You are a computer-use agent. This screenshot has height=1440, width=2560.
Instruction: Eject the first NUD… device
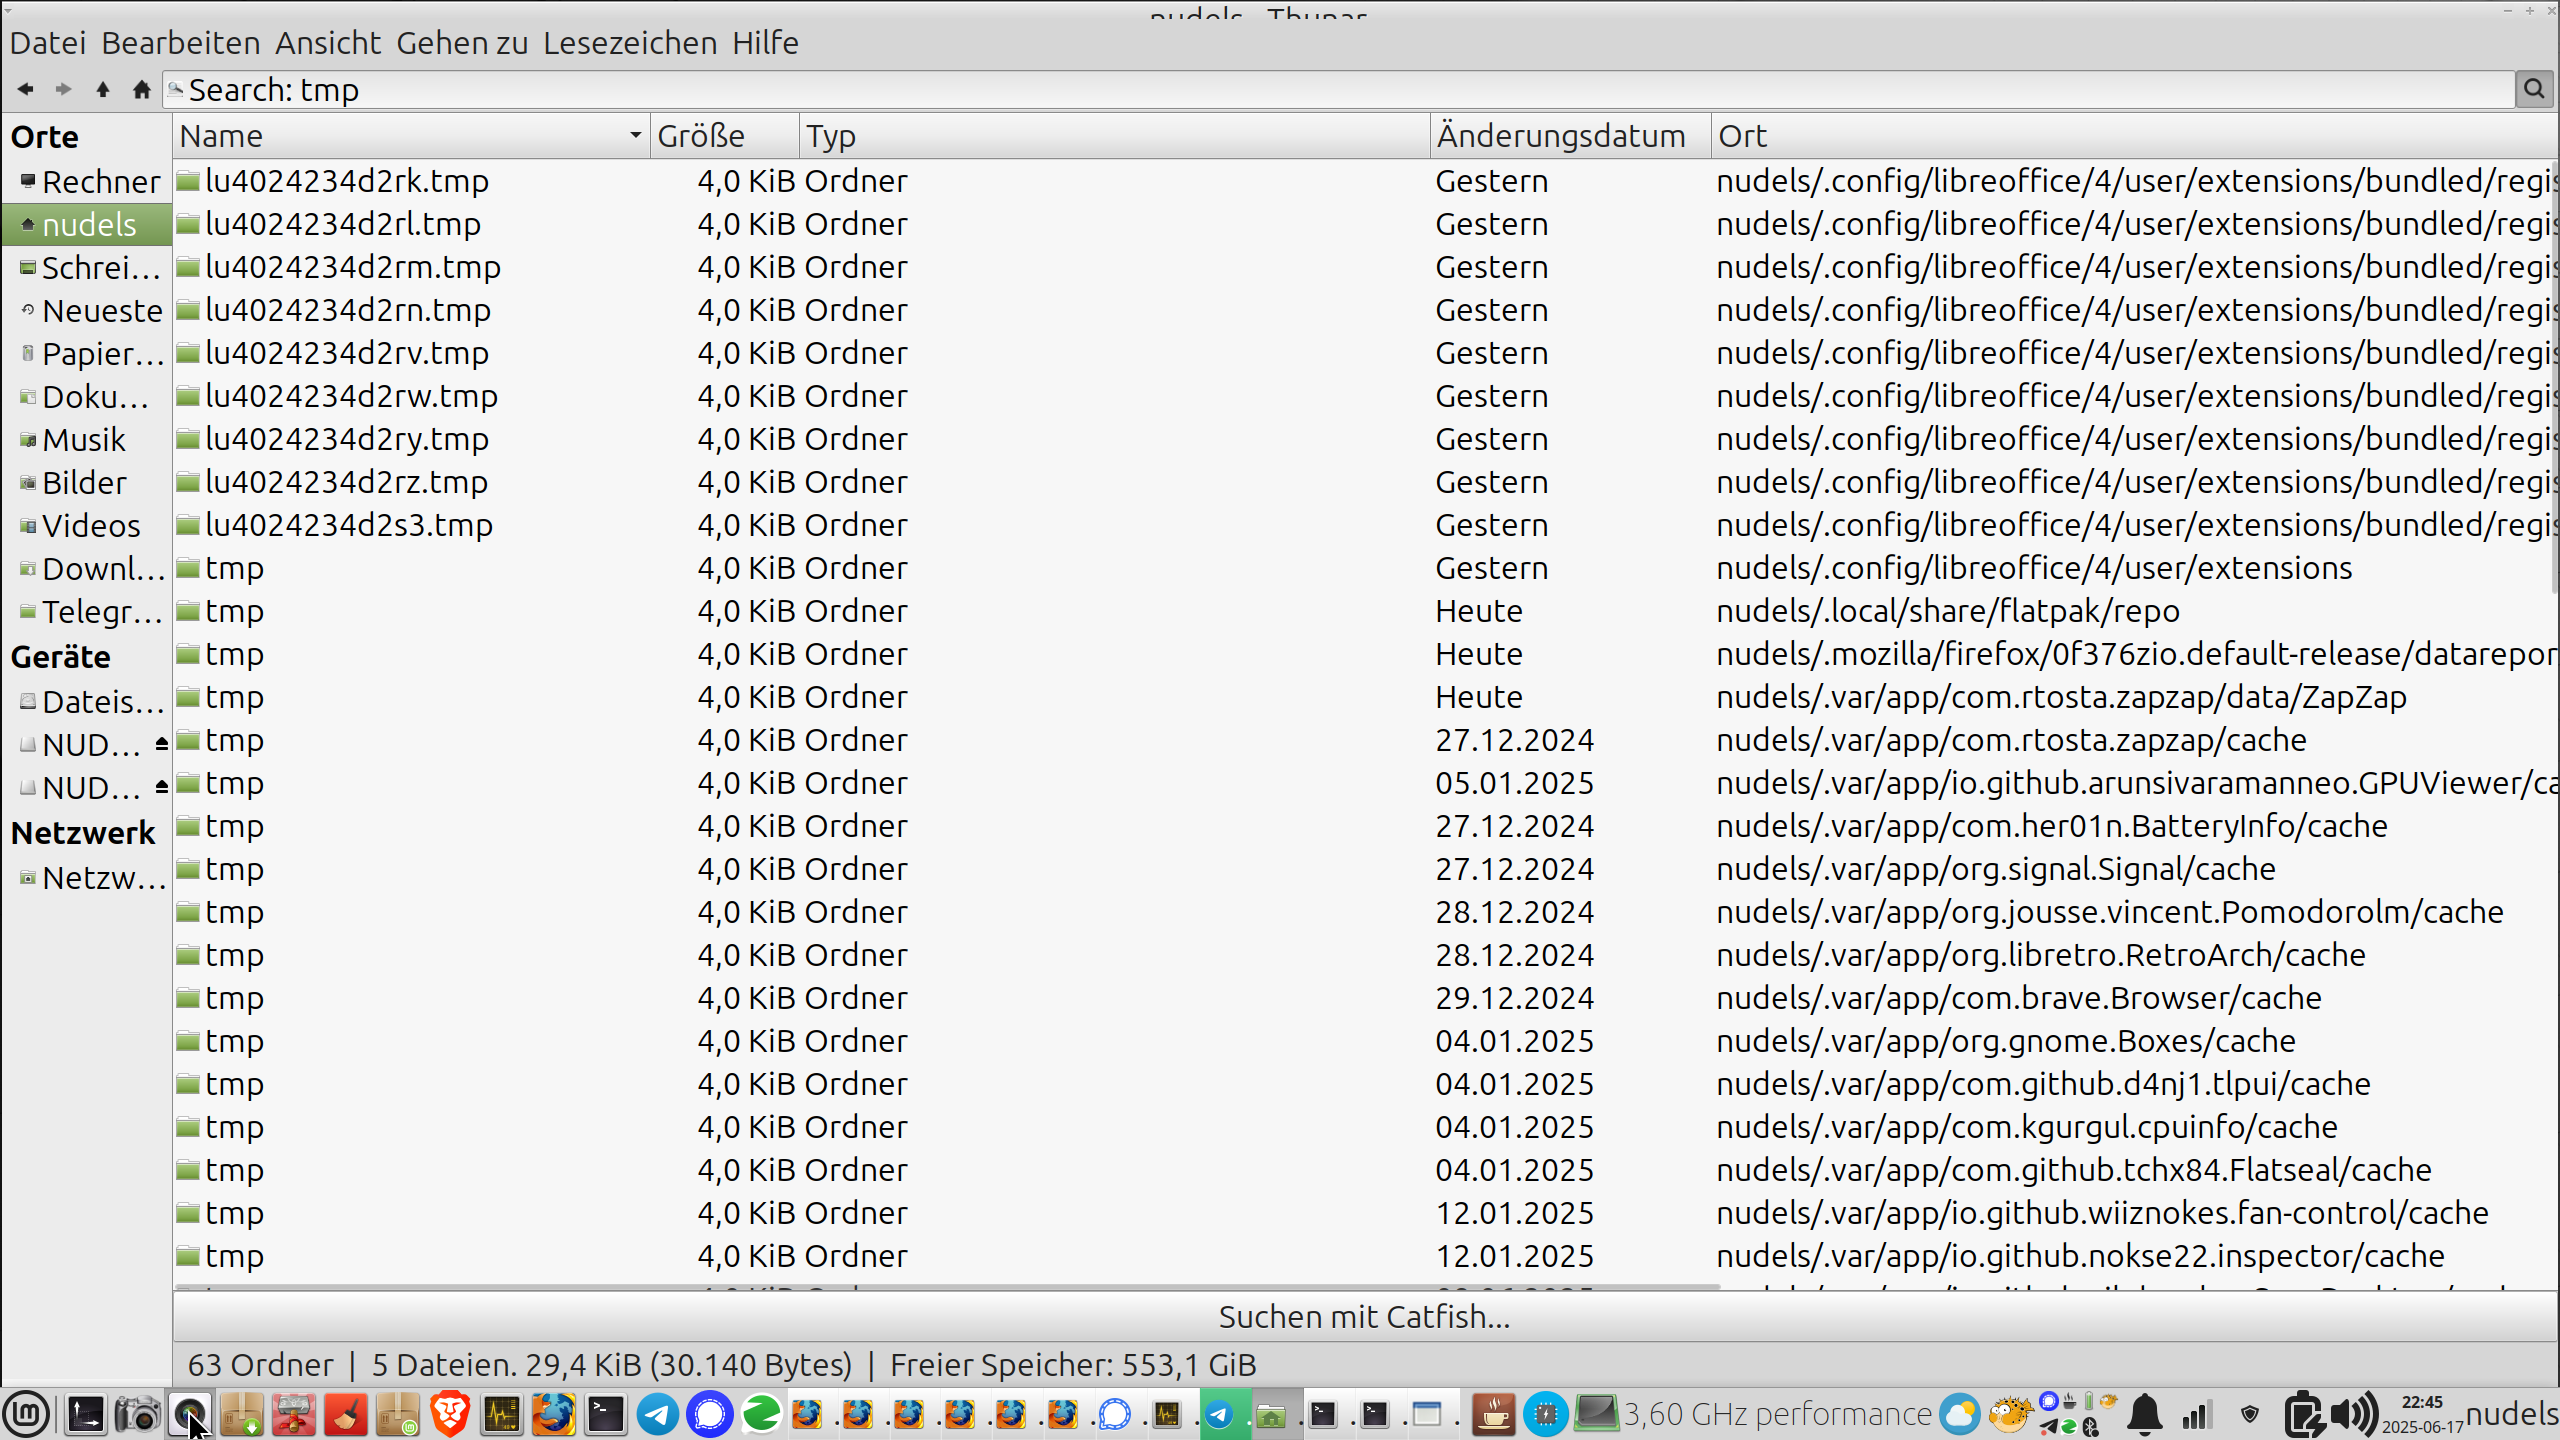[161, 744]
